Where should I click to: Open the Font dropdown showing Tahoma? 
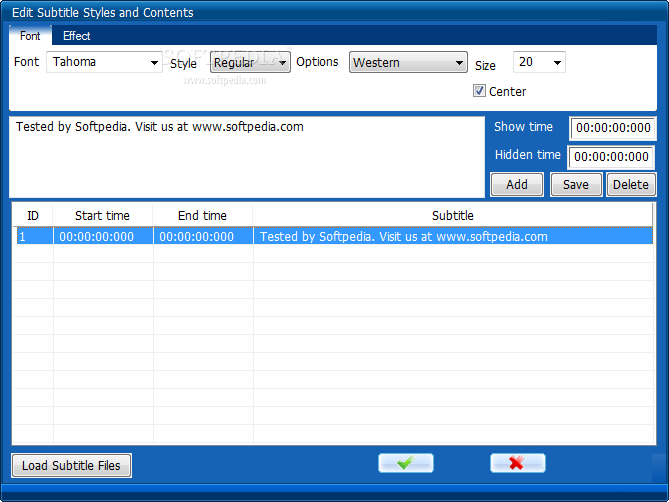(104, 62)
